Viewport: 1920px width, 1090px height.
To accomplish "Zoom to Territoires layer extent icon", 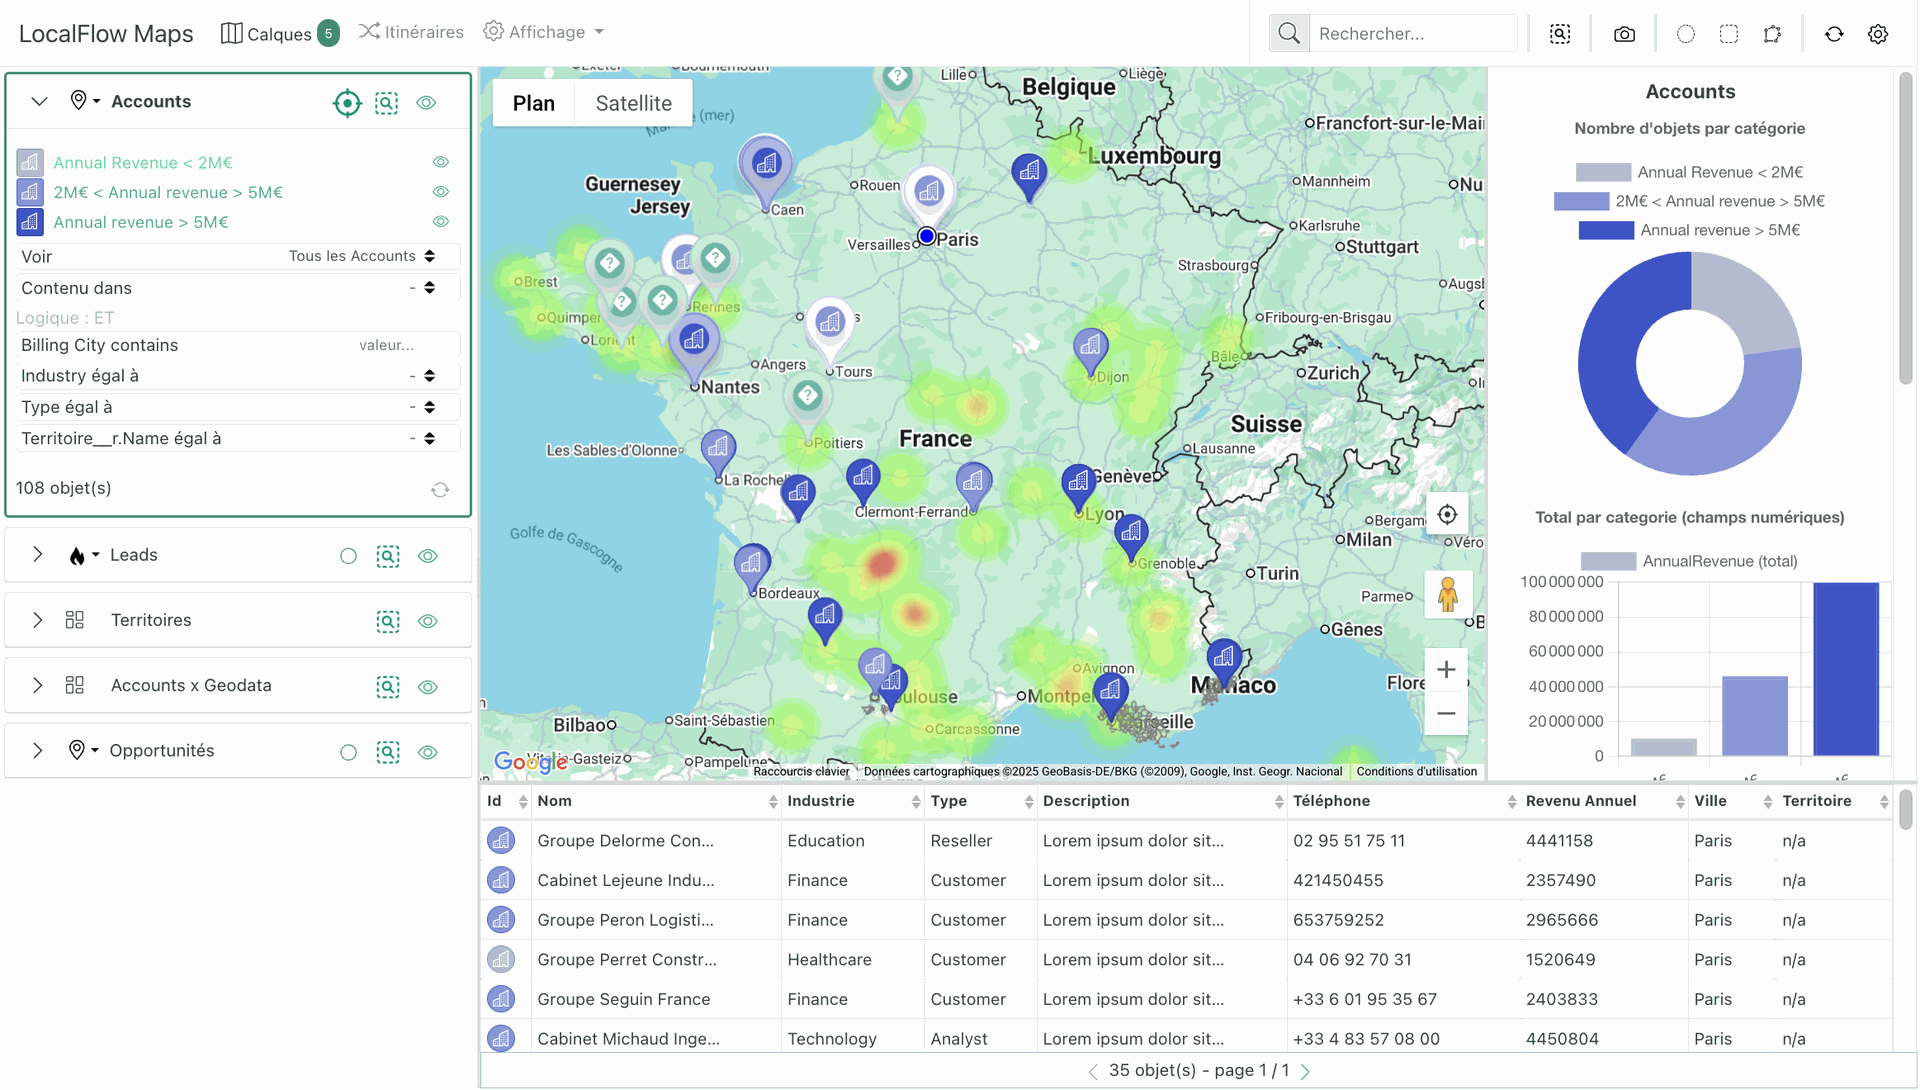I will 388,621.
